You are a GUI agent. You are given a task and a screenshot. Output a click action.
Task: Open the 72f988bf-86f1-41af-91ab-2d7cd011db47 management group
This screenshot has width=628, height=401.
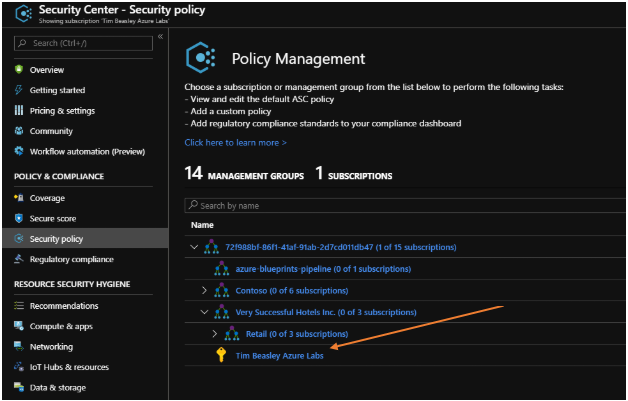tap(341, 247)
